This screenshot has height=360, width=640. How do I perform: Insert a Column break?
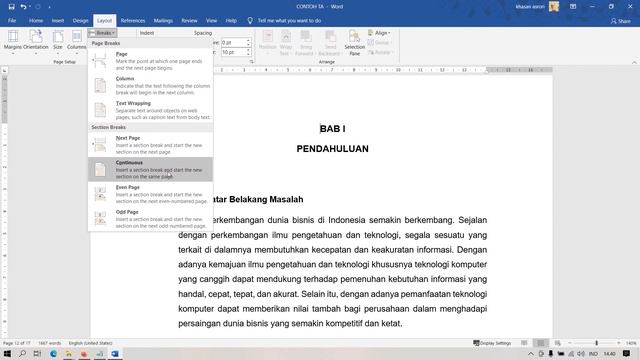tap(151, 85)
